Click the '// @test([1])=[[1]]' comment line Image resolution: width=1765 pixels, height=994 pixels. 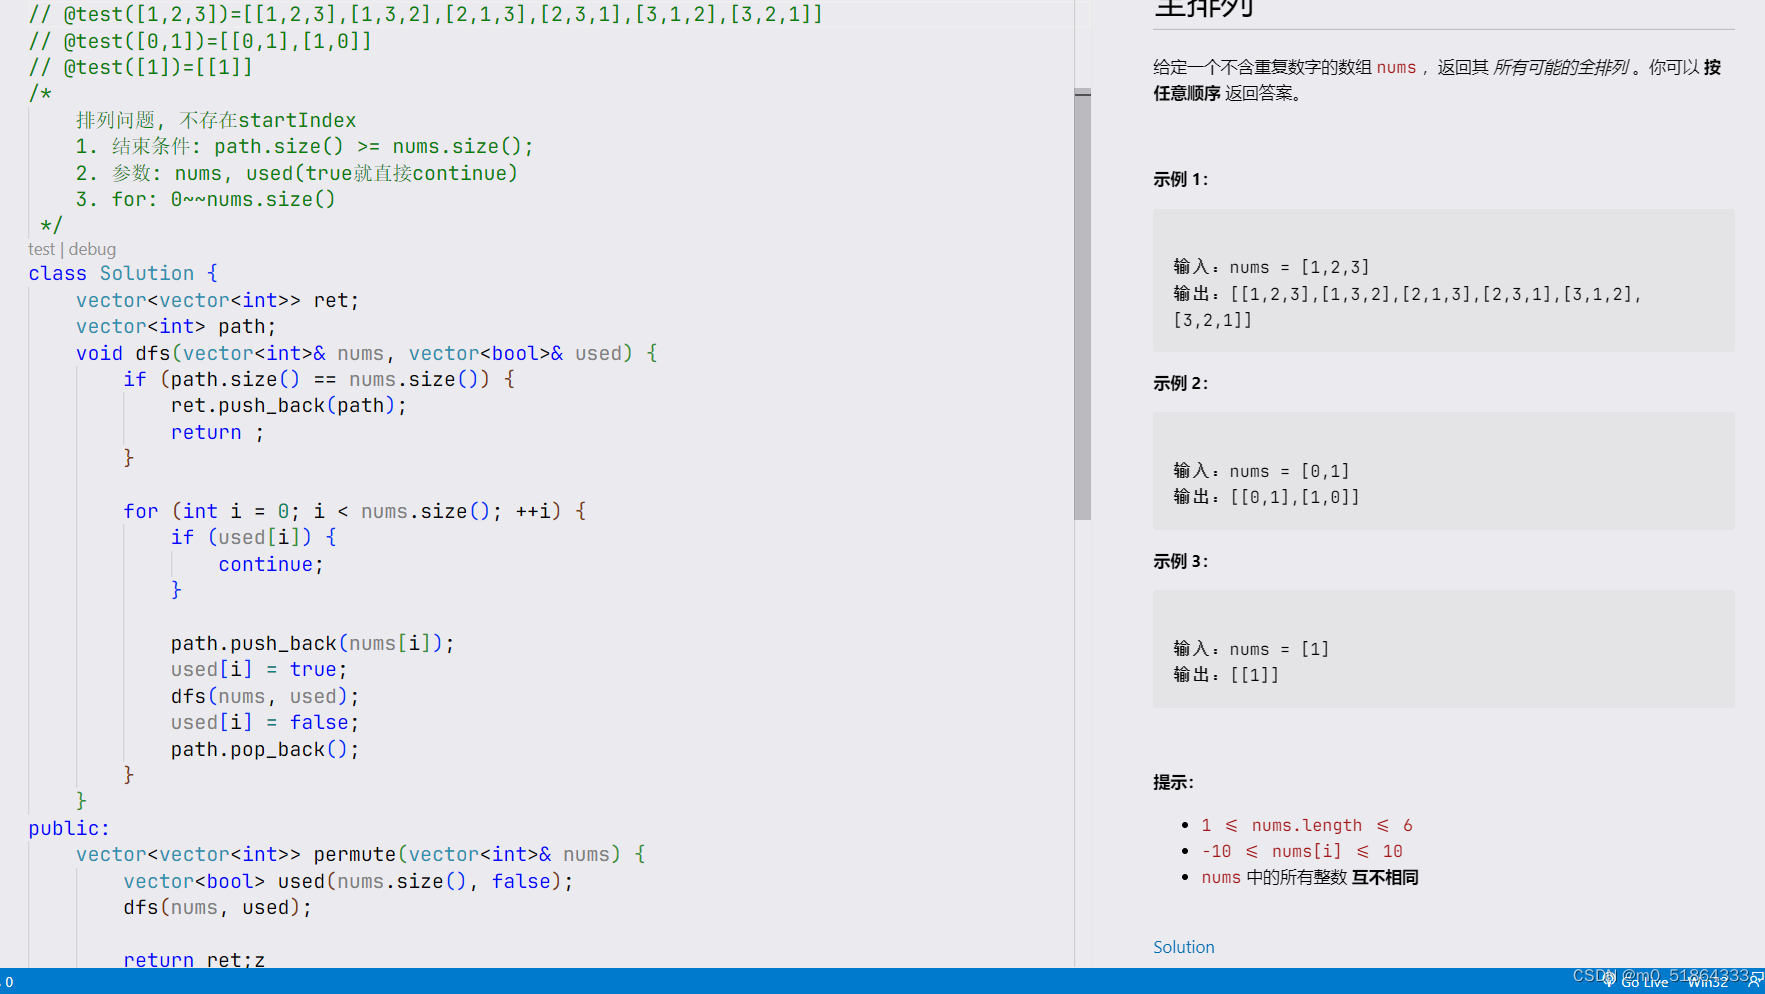coord(140,67)
